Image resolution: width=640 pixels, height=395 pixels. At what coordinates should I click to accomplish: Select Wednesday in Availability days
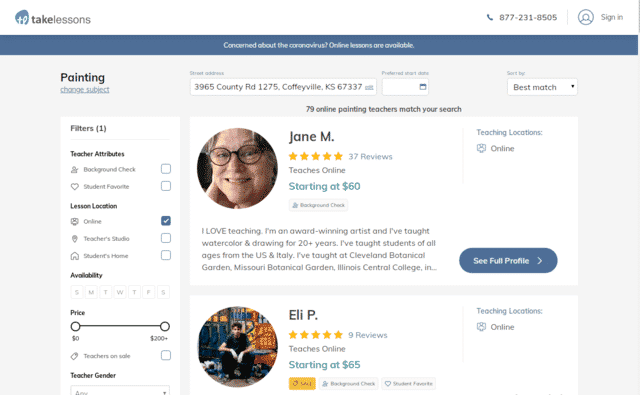tap(120, 292)
